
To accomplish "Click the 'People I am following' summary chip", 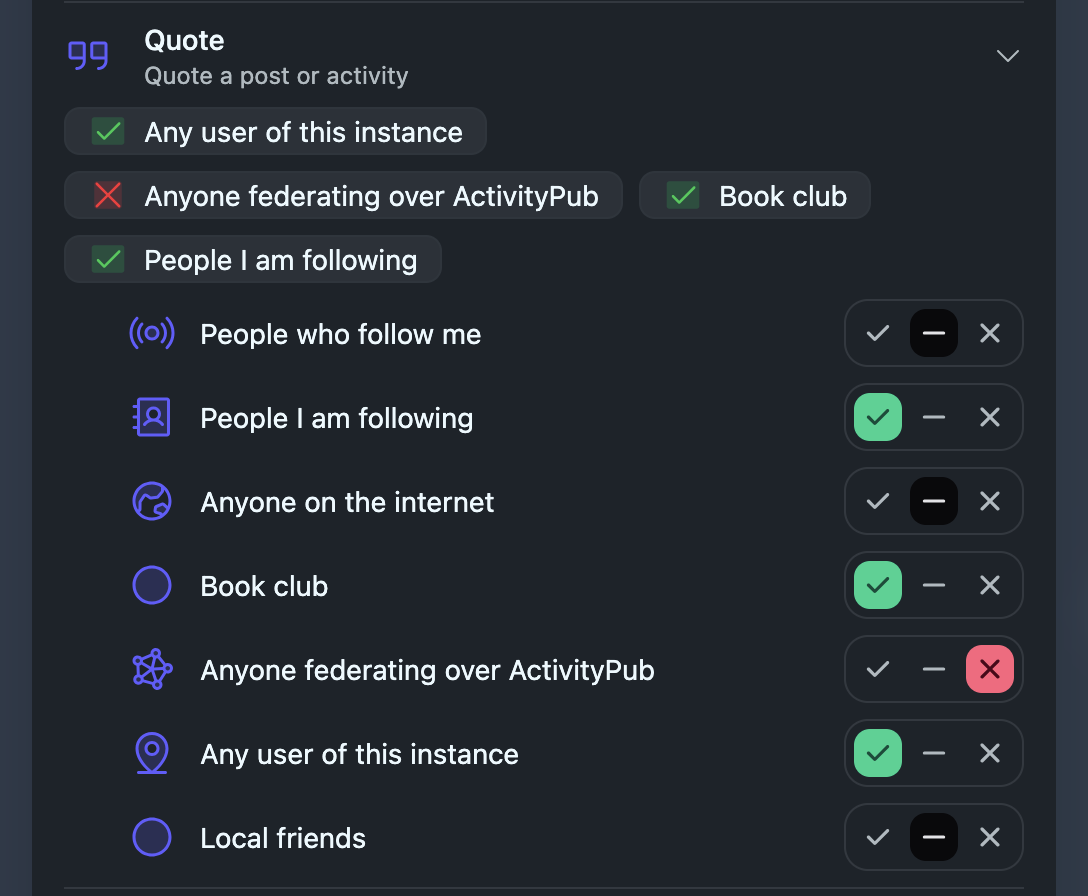I will tap(253, 260).
